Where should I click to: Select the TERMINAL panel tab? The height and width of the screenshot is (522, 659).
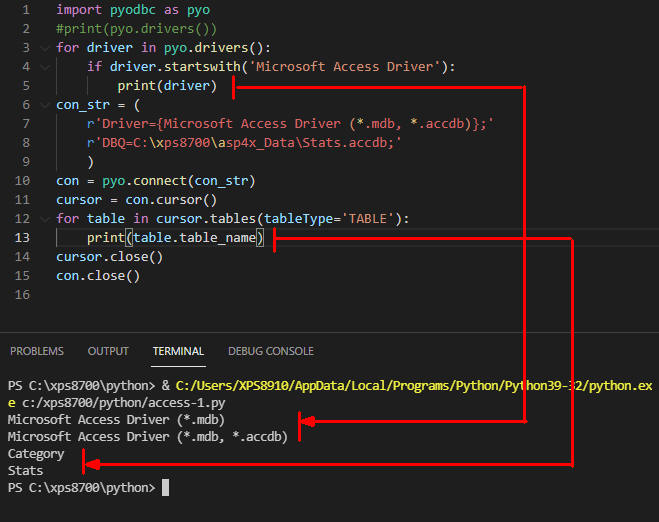coord(178,351)
